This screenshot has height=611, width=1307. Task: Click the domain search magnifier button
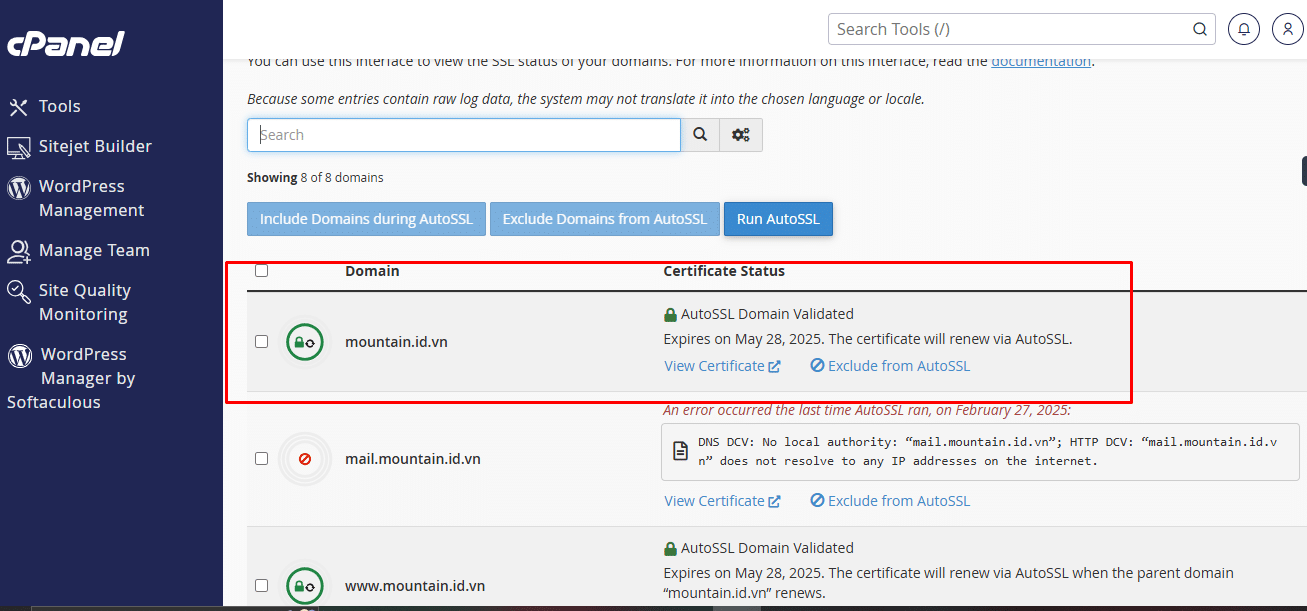point(700,135)
